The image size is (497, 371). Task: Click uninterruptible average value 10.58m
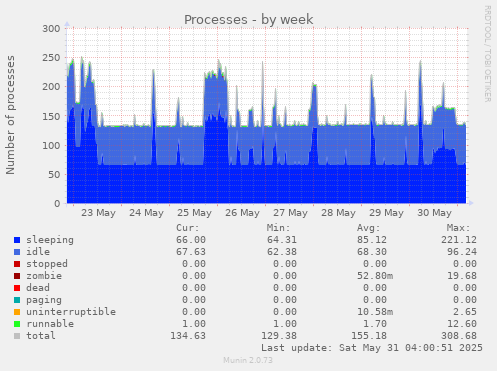(x=375, y=312)
